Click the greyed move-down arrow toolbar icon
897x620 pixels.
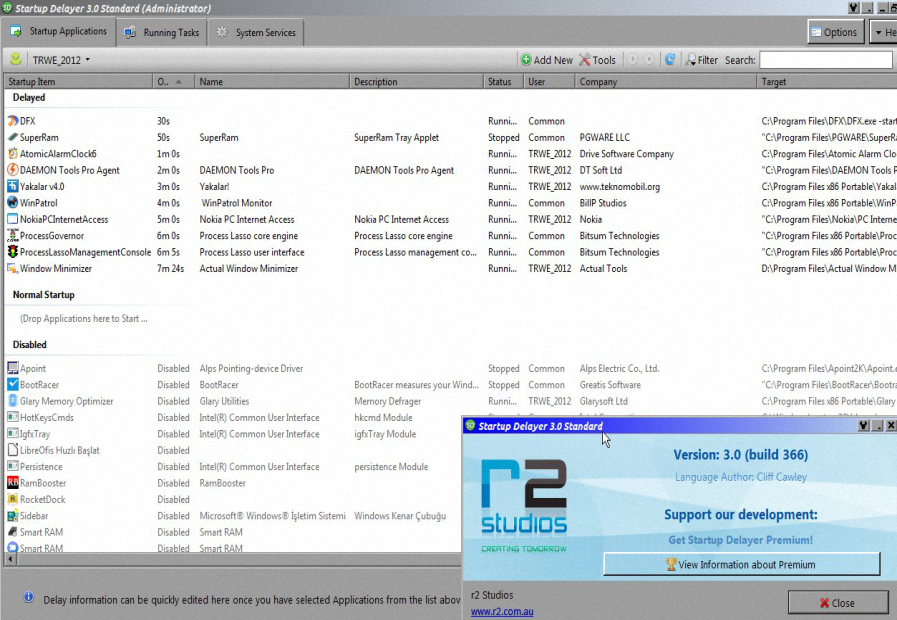[x=649, y=59]
